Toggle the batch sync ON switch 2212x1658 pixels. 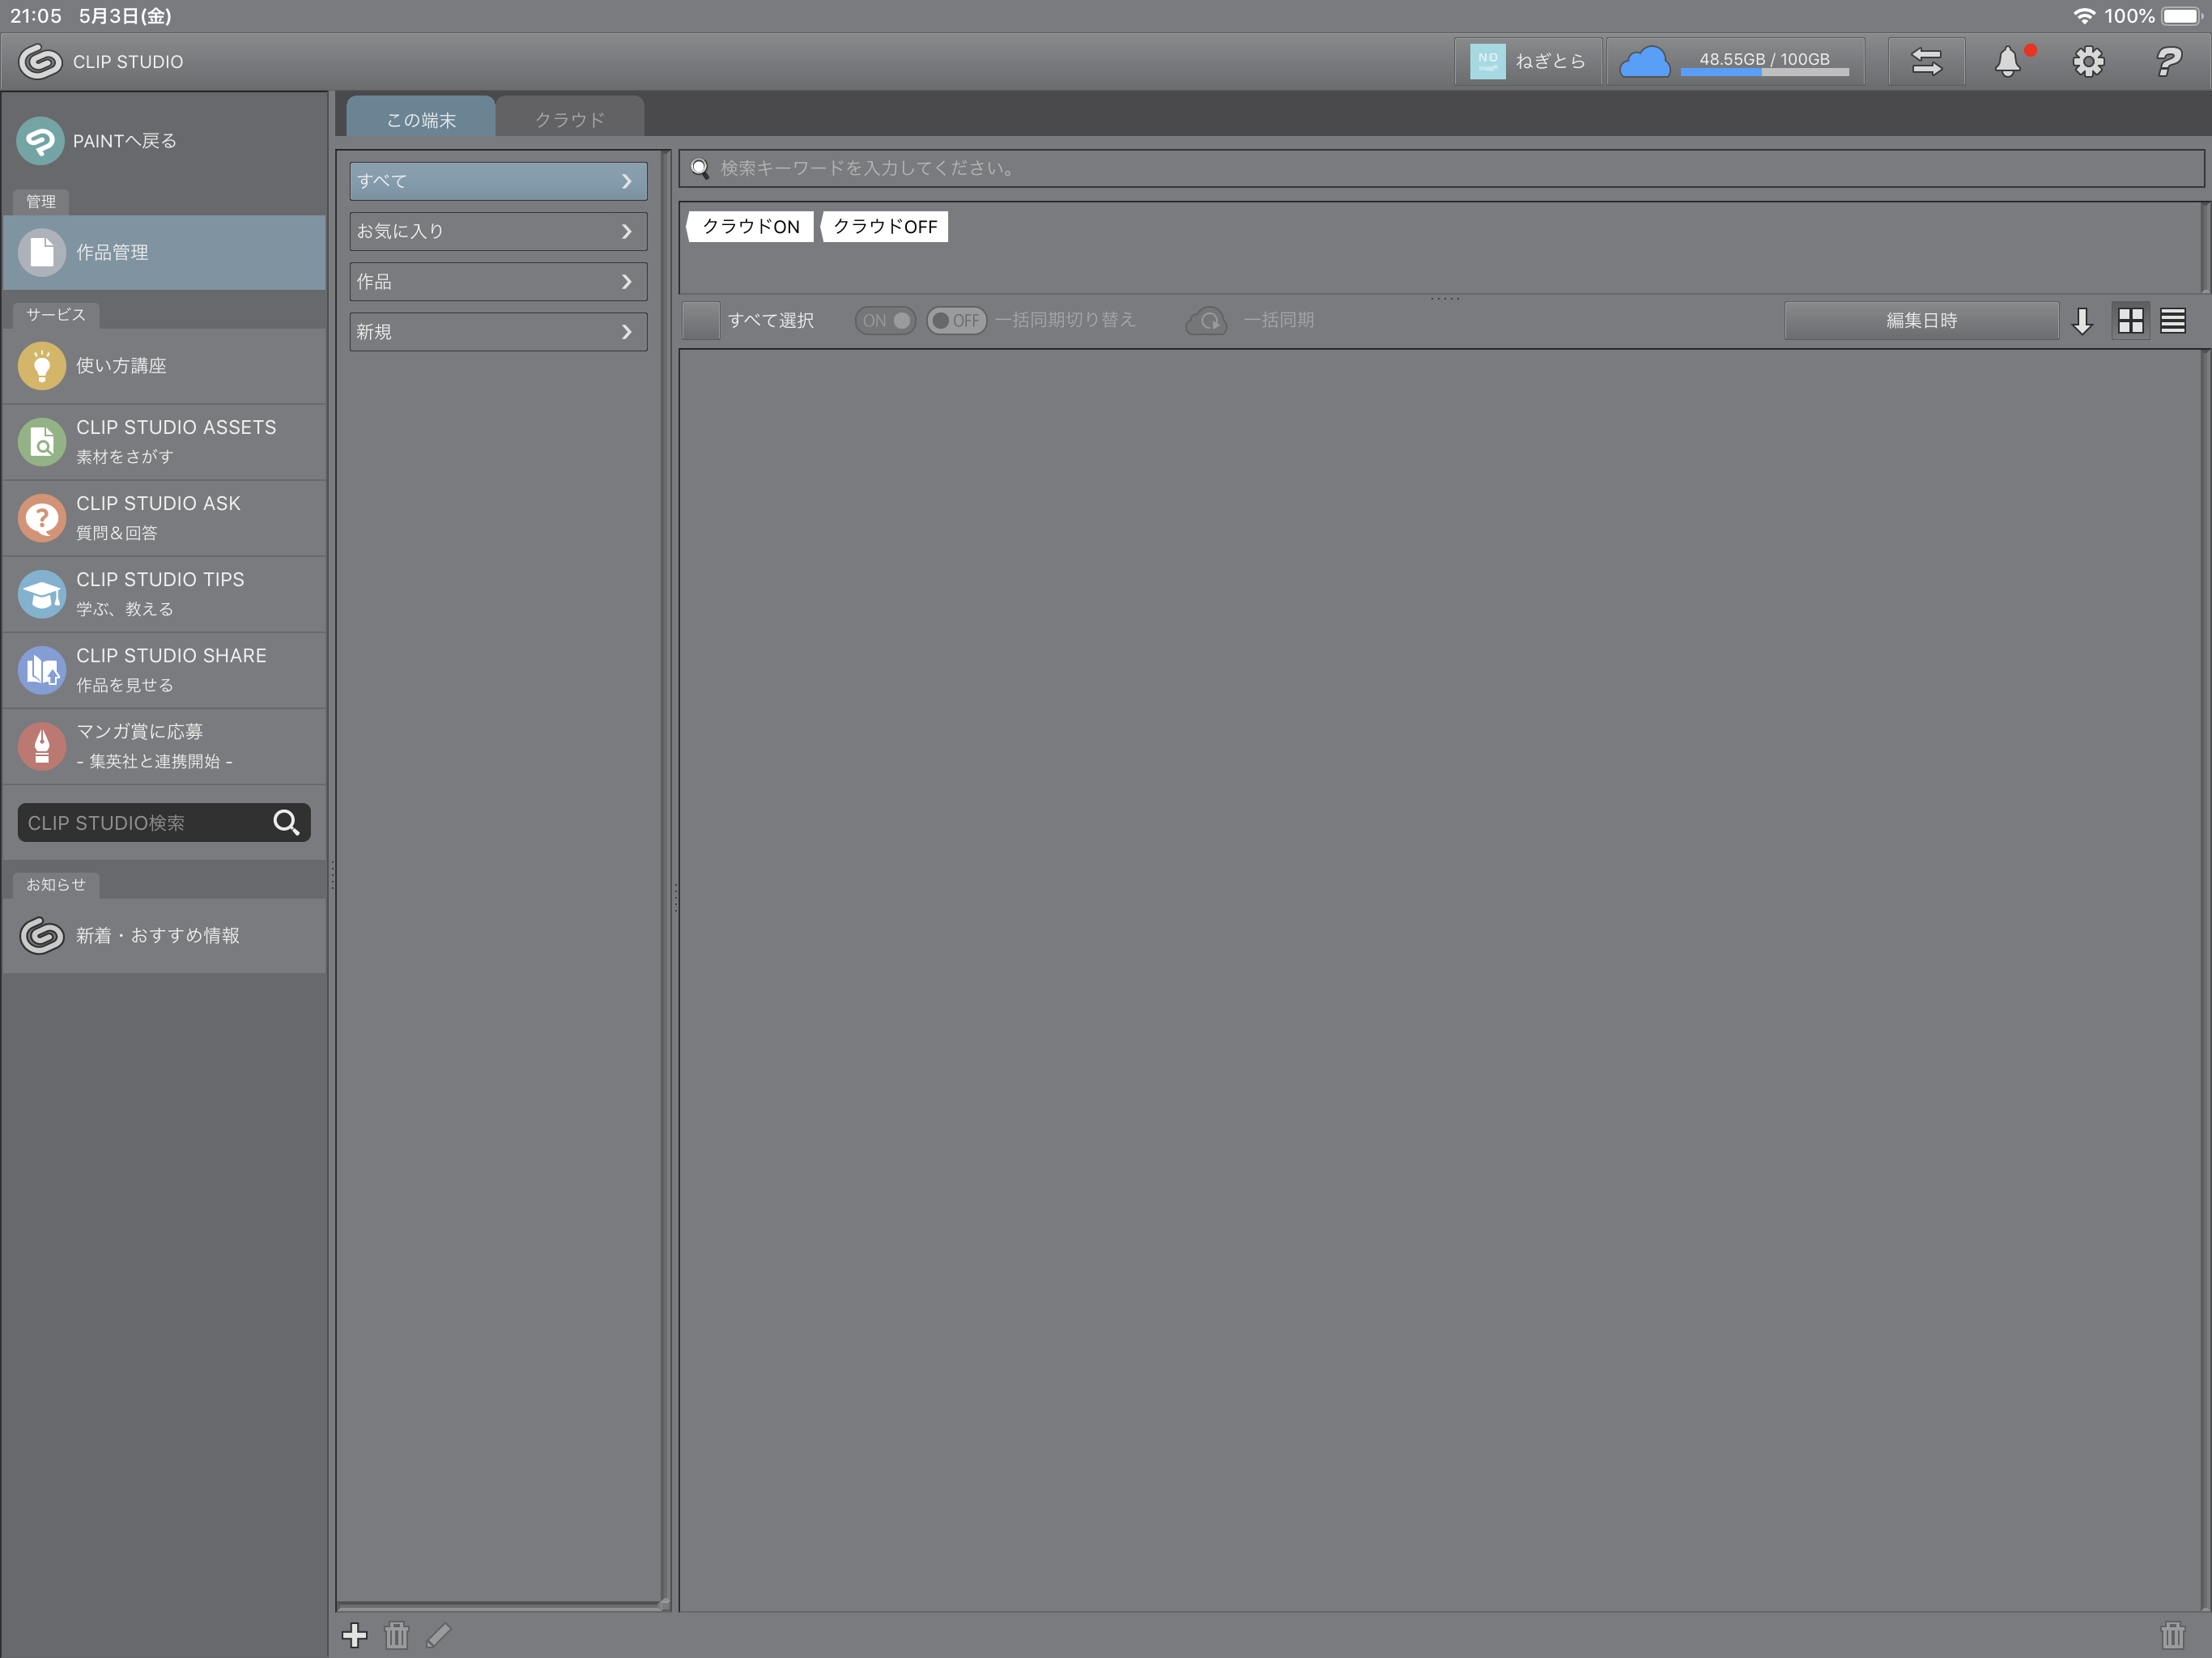pos(885,320)
